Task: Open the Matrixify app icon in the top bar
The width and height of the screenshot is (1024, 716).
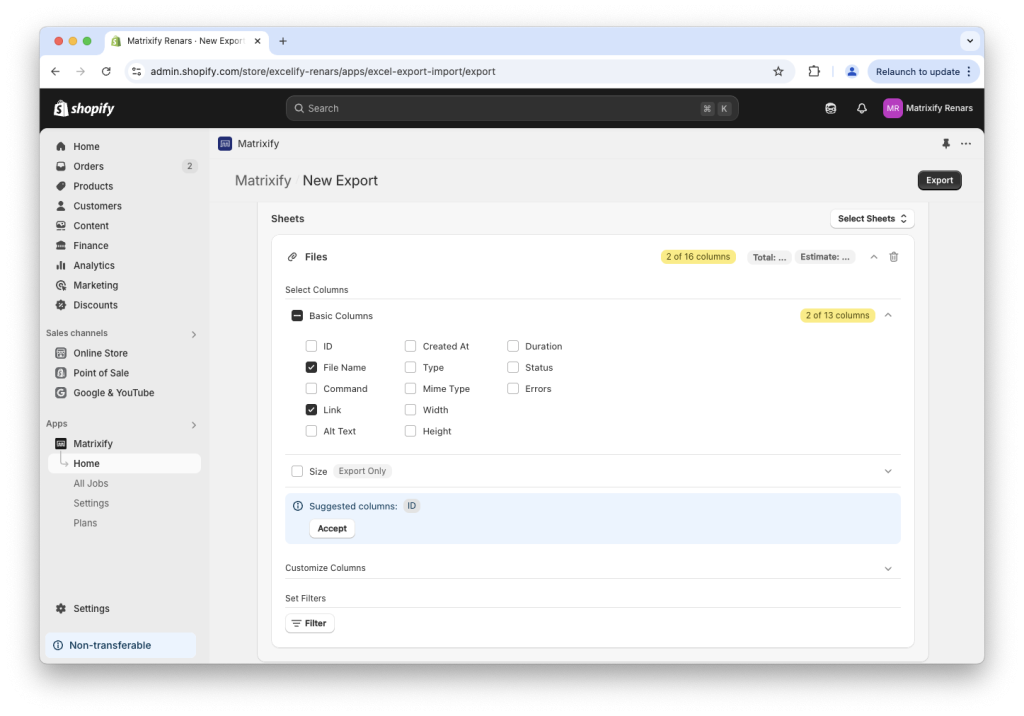Action: tap(225, 143)
